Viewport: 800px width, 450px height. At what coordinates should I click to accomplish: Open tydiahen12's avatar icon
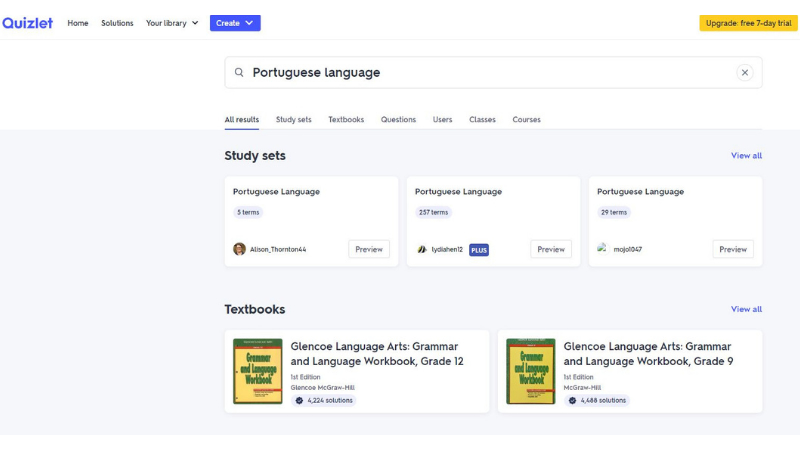(x=421, y=249)
